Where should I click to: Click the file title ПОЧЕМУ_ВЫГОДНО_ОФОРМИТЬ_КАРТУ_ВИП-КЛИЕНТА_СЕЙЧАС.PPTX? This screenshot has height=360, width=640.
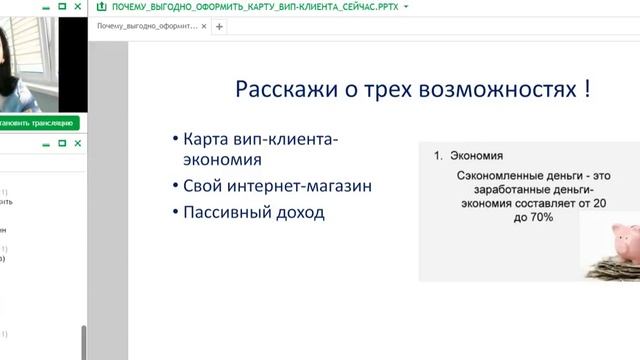[x=255, y=7]
